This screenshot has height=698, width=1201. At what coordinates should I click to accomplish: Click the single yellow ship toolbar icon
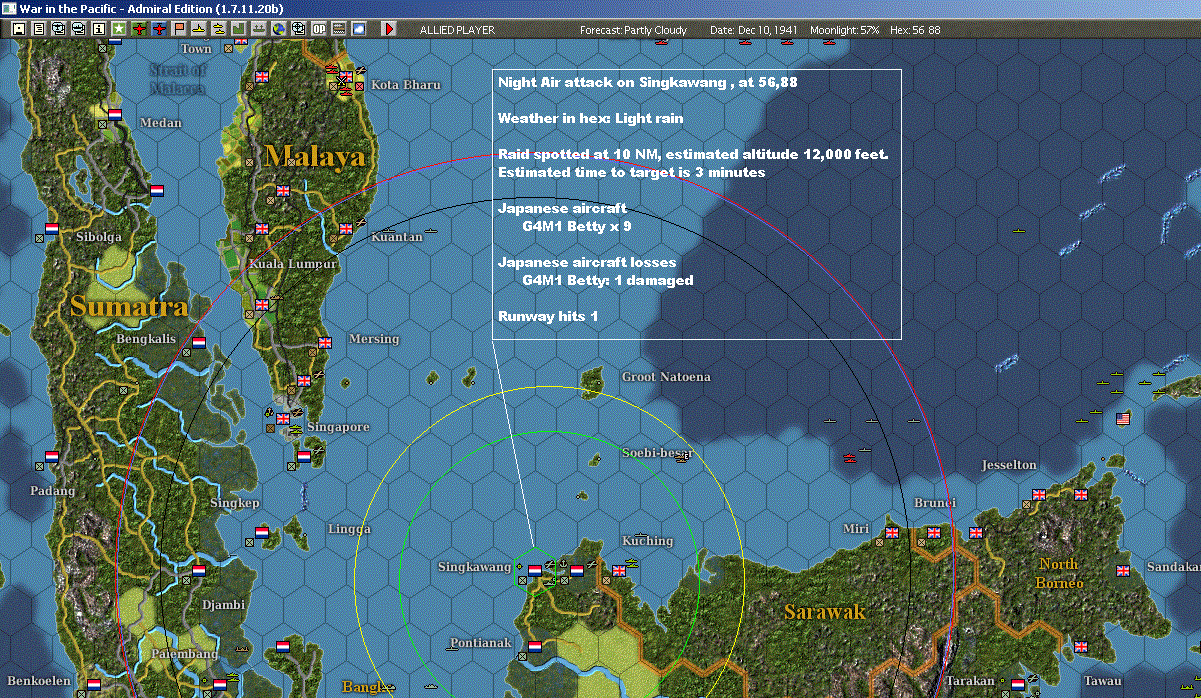pyautogui.click(x=199, y=29)
